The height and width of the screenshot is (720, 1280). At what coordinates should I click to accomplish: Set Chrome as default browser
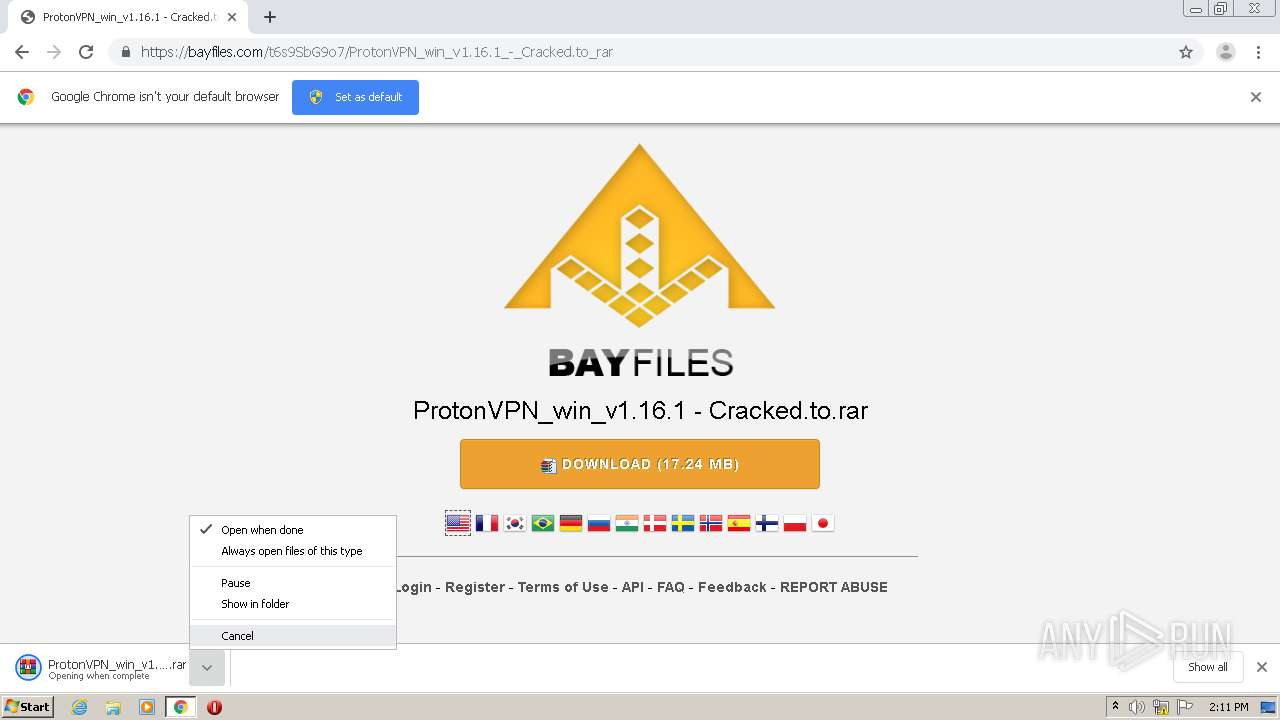click(355, 97)
